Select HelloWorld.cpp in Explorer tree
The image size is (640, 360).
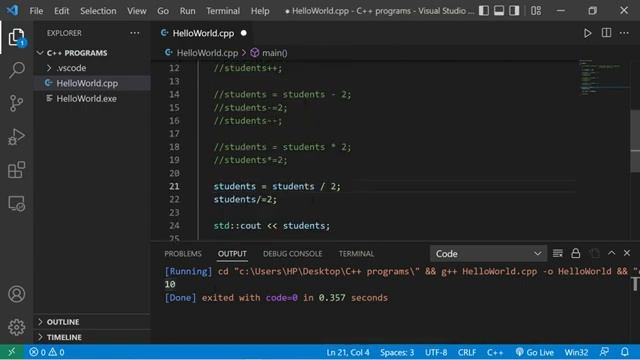(87, 83)
